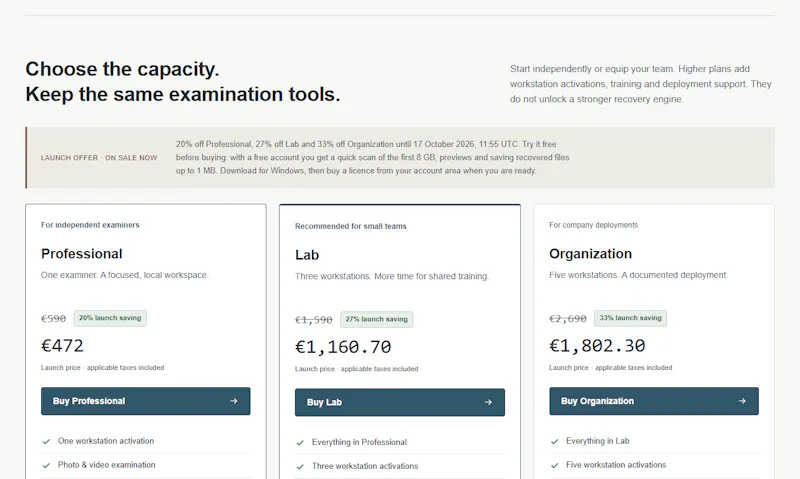
Task: Click the arrow icon on Buy Professional
Action: pyautogui.click(x=234, y=401)
